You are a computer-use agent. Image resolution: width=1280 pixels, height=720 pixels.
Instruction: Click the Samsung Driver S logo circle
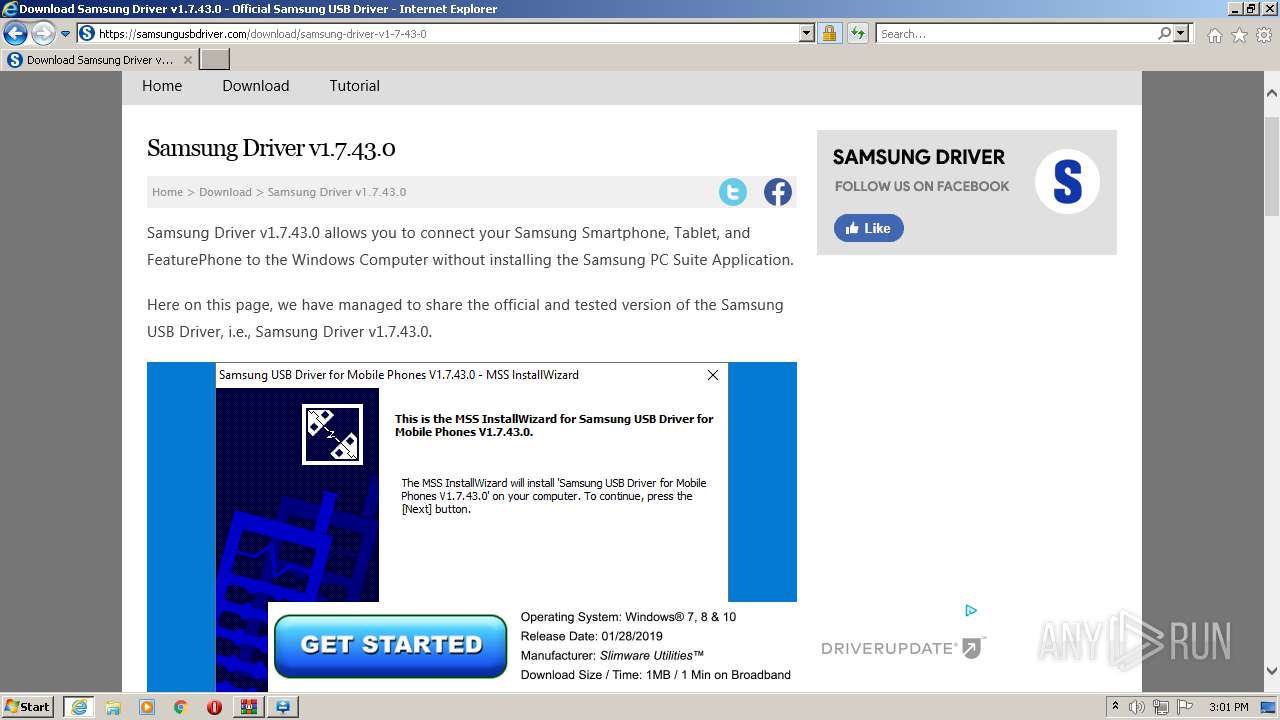click(x=1067, y=182)
